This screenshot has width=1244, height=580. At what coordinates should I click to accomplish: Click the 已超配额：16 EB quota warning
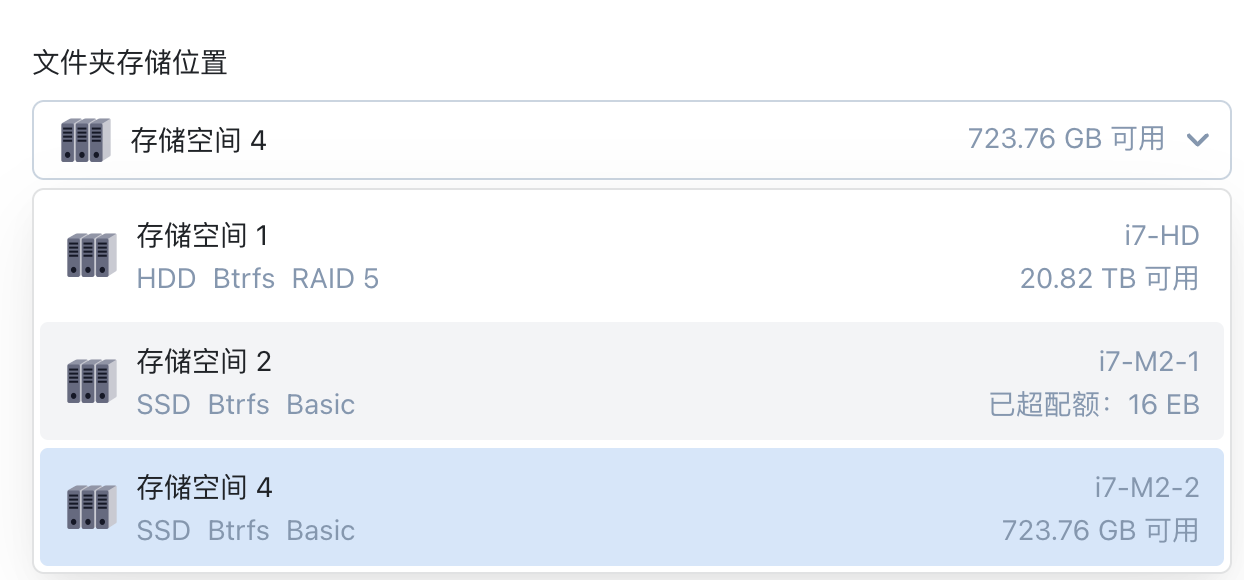tap(1094, 405)
